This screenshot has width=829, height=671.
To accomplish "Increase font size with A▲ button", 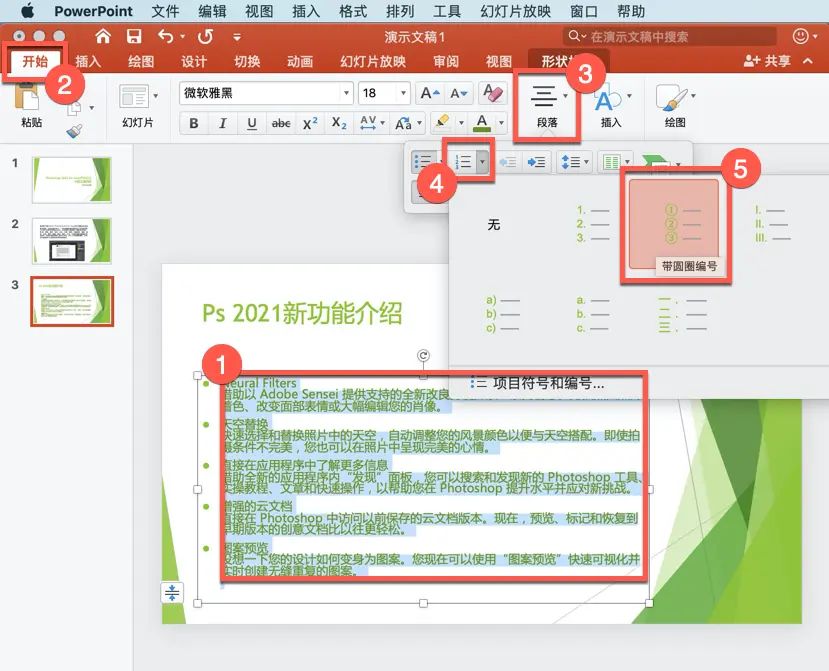I will (430, 94).
